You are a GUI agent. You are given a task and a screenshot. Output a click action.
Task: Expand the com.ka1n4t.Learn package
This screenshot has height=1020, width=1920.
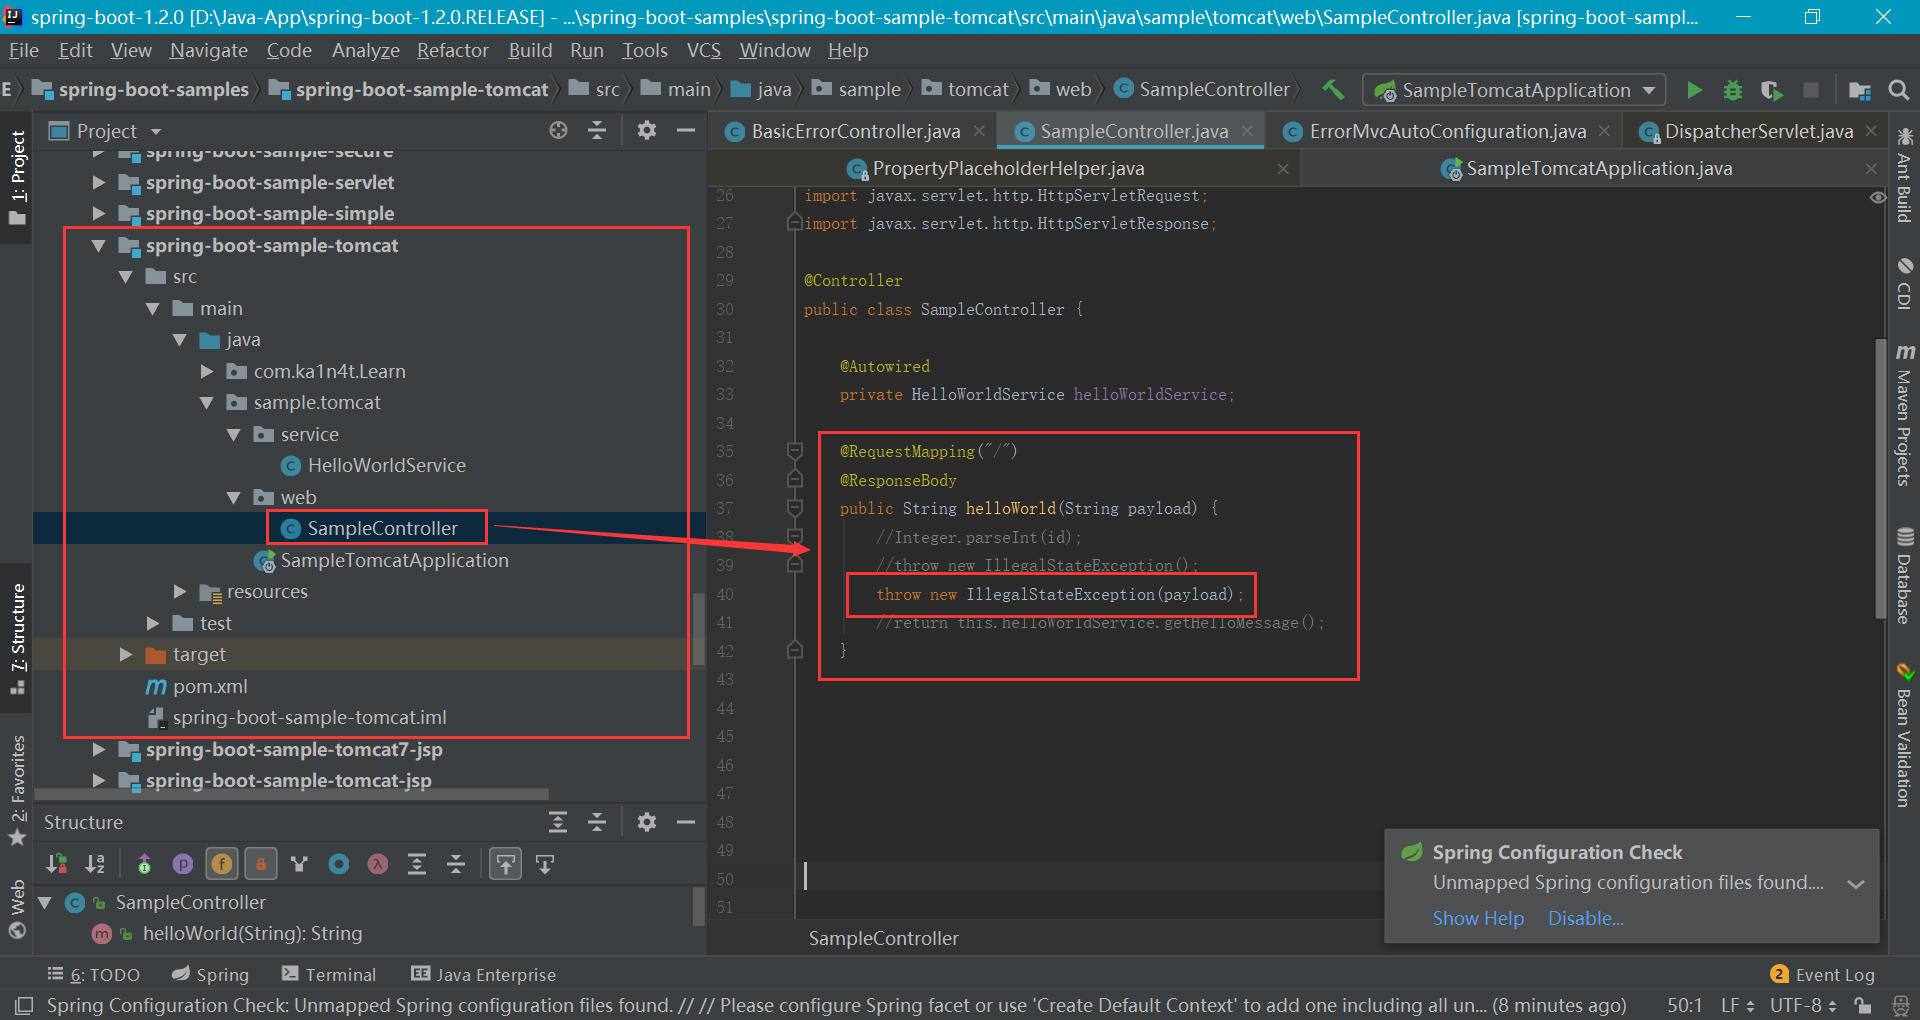pyautogui.click(x=207, y=372)
